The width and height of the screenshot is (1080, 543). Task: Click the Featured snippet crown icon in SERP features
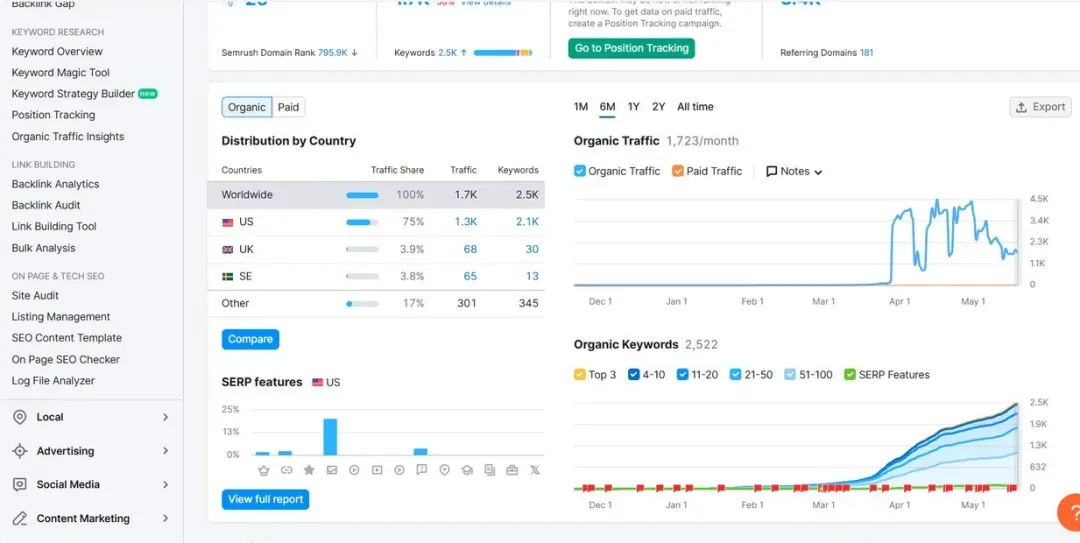point(262,470)
